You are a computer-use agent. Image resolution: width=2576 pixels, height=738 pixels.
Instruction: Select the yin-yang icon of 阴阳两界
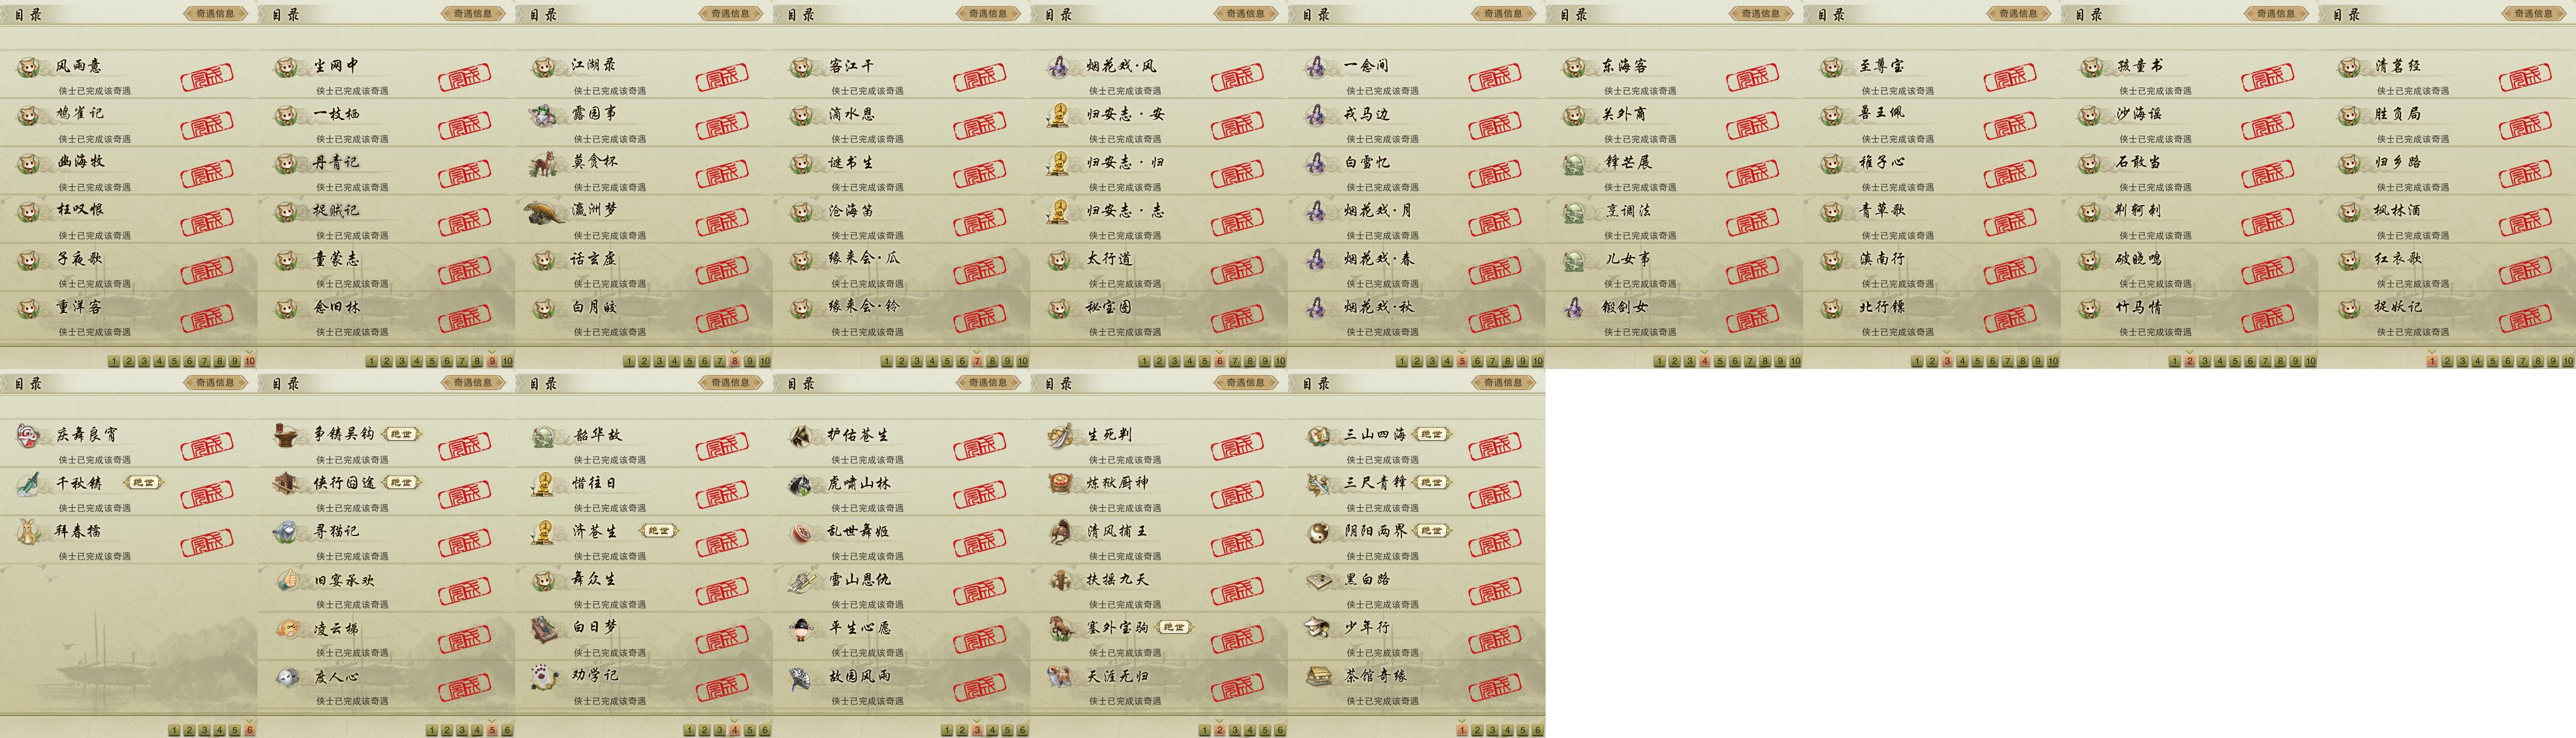(1318, 532)
